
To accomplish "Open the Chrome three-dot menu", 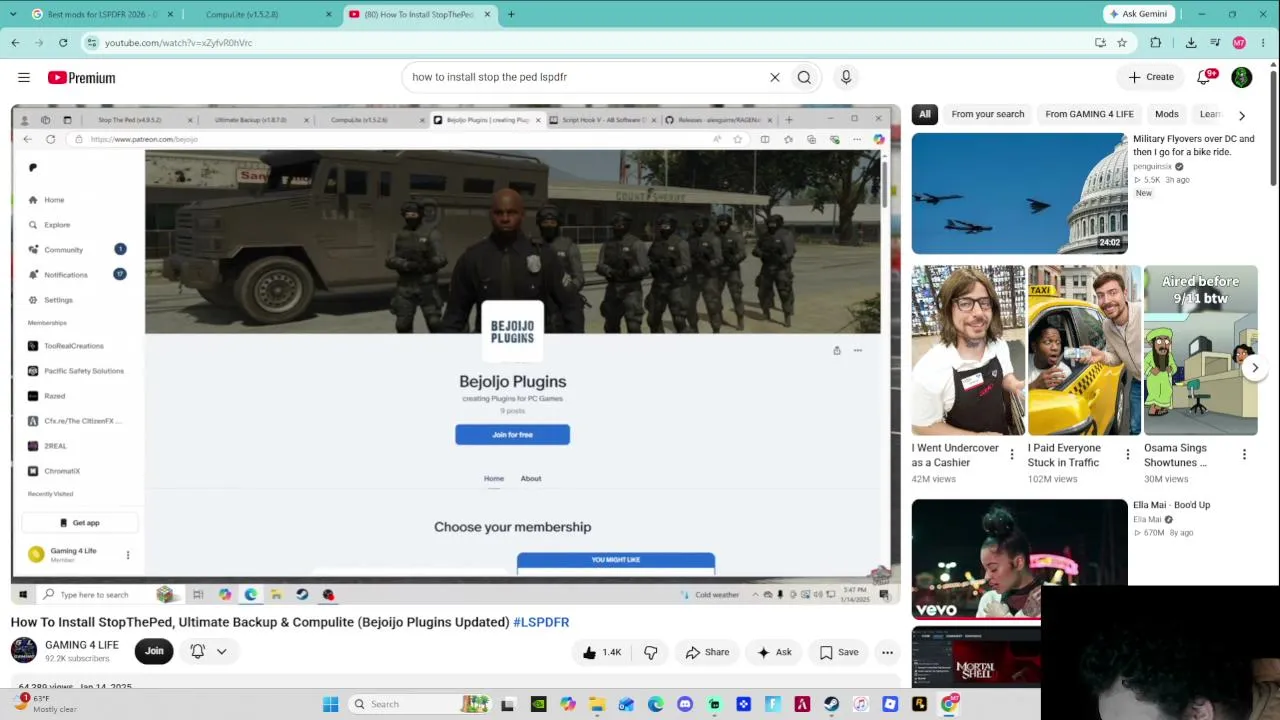I will click(x=1264, y=43).
